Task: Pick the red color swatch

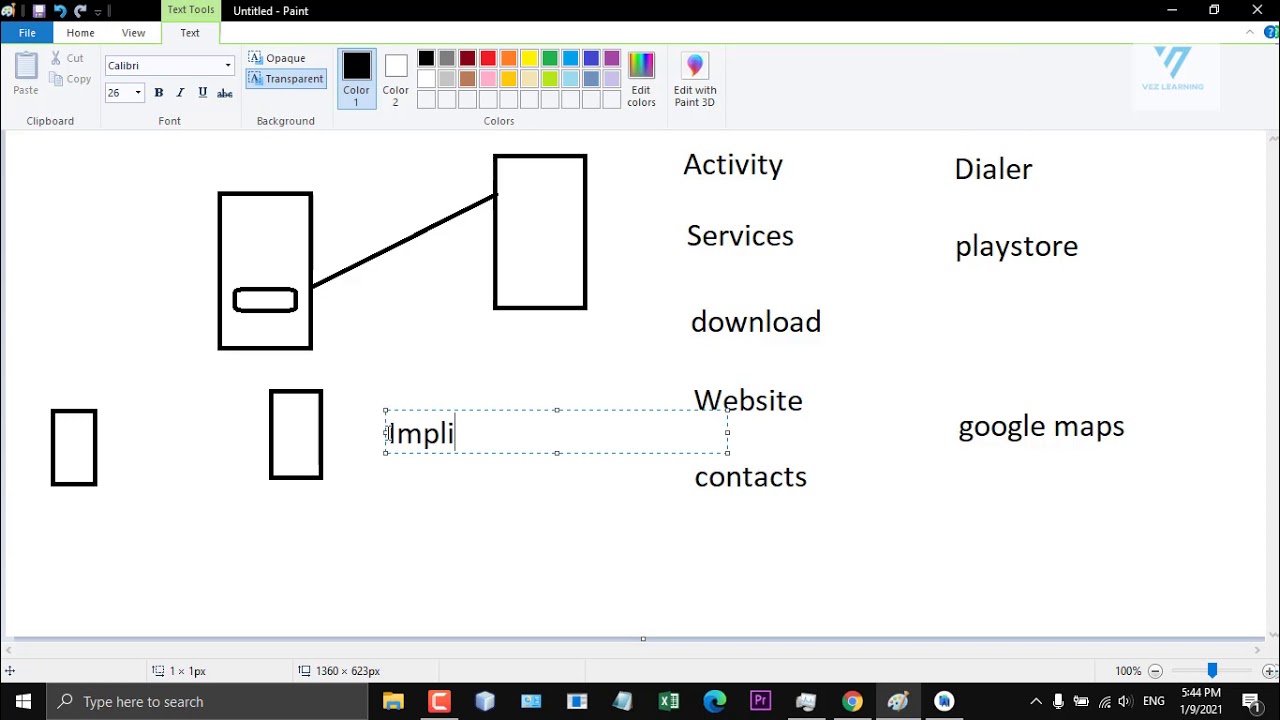Action: pos(488,59)
